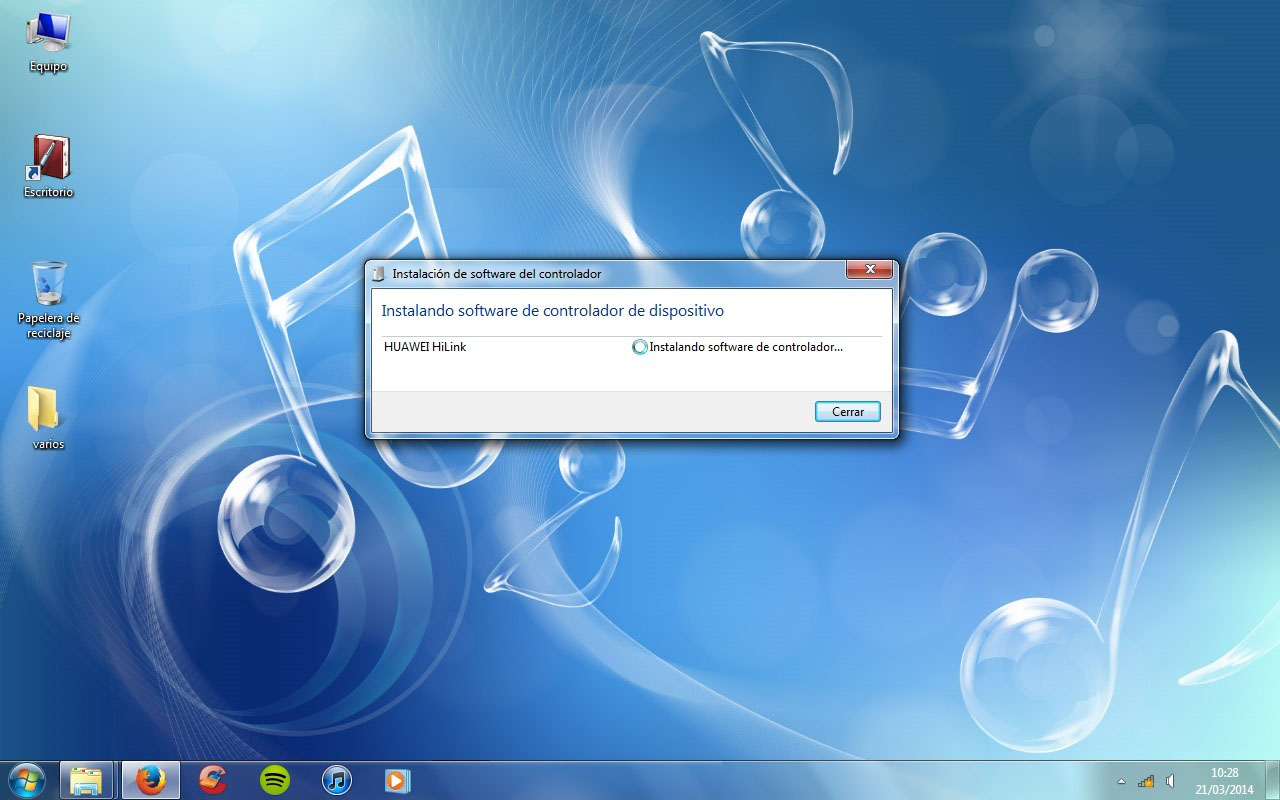Click the 'Instalando software de controlador de dispositivo' heading
This screenshot has height=800, width=1280.
552,311
